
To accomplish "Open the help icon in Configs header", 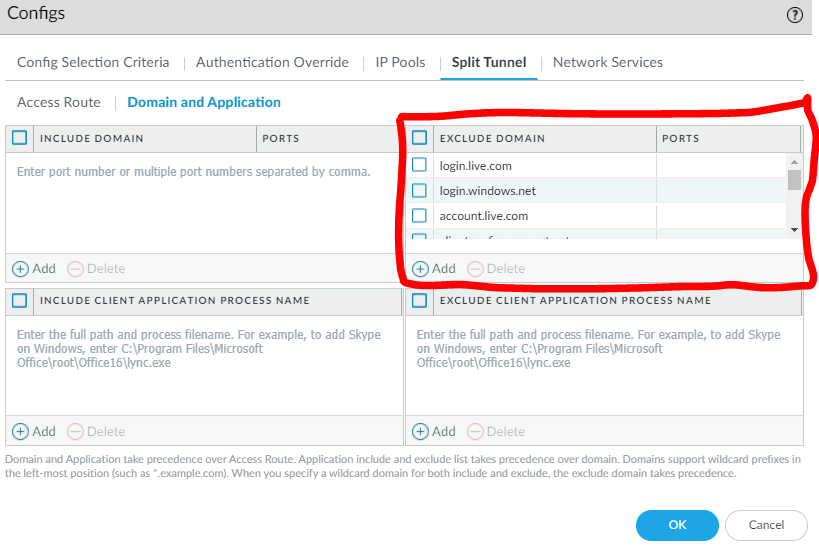I will pos(795,15).
